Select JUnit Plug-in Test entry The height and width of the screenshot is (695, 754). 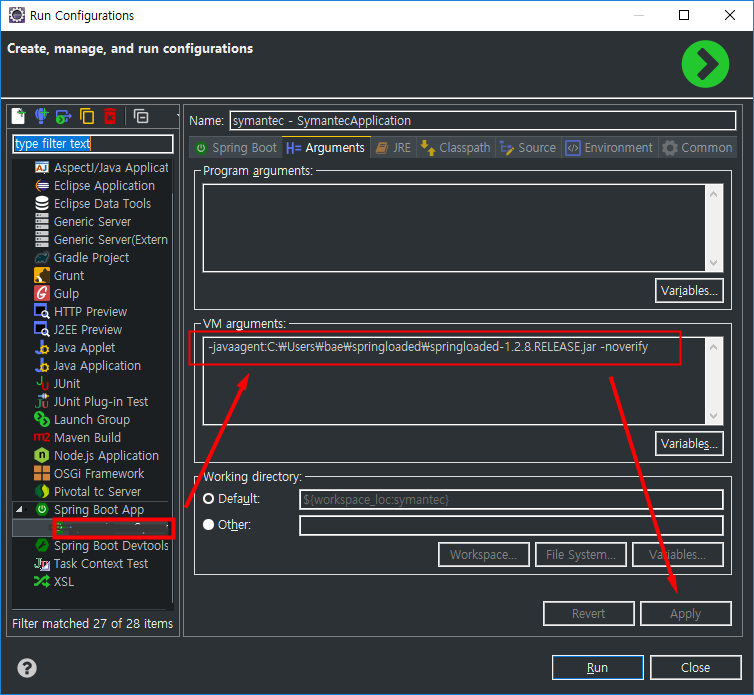[91, 402]
